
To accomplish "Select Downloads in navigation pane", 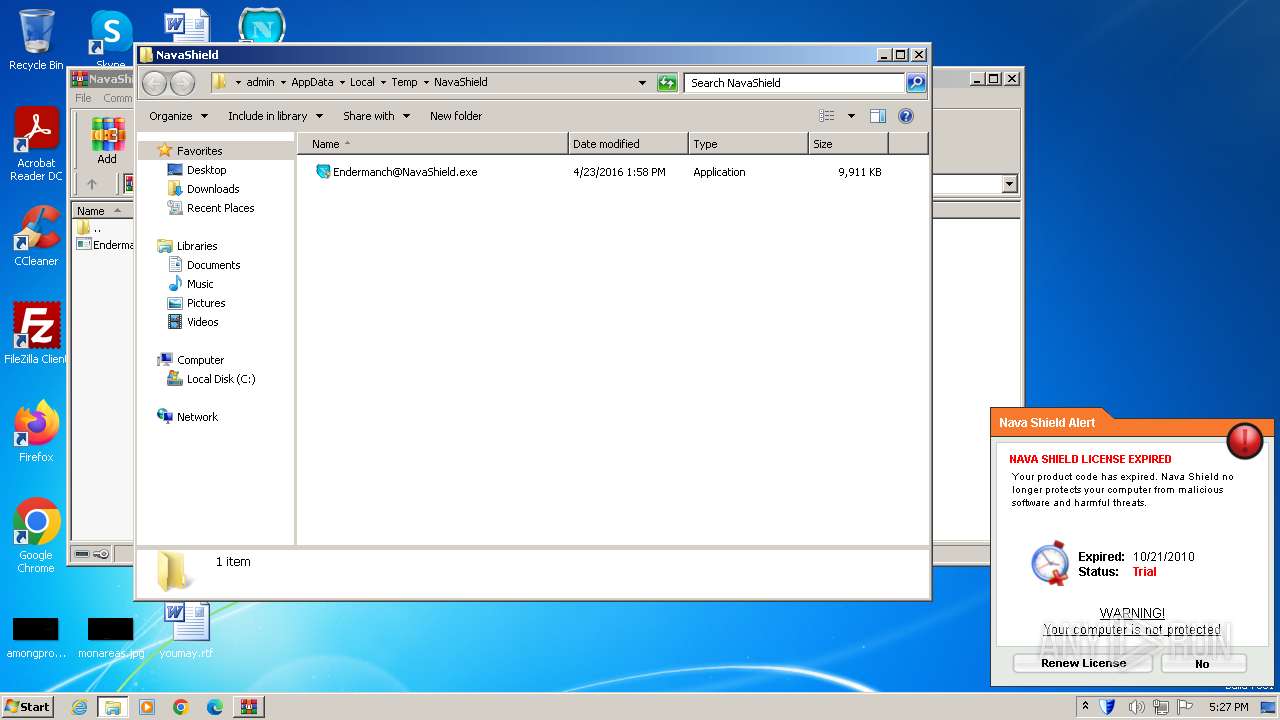I will pyautogui.click(x=213, y=189).
